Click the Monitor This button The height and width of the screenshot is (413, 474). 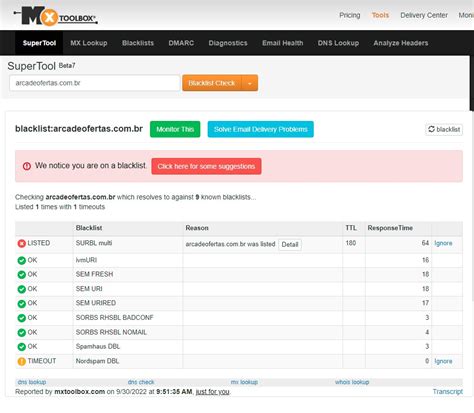point(175,129)
